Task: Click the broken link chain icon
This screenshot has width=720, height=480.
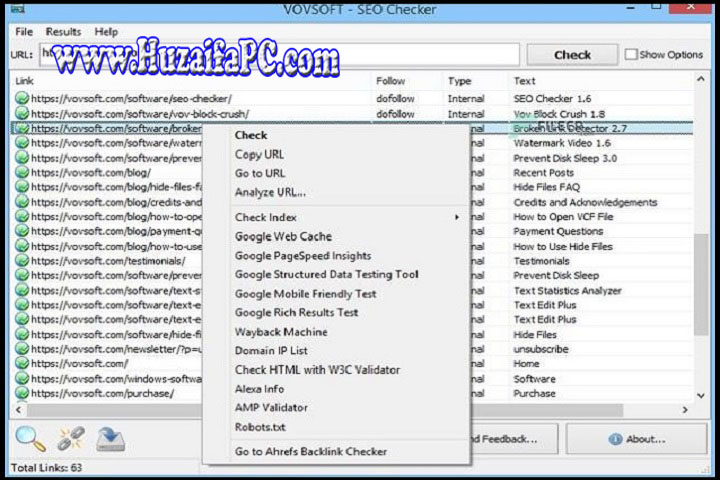Action: (x=70, y=437)
